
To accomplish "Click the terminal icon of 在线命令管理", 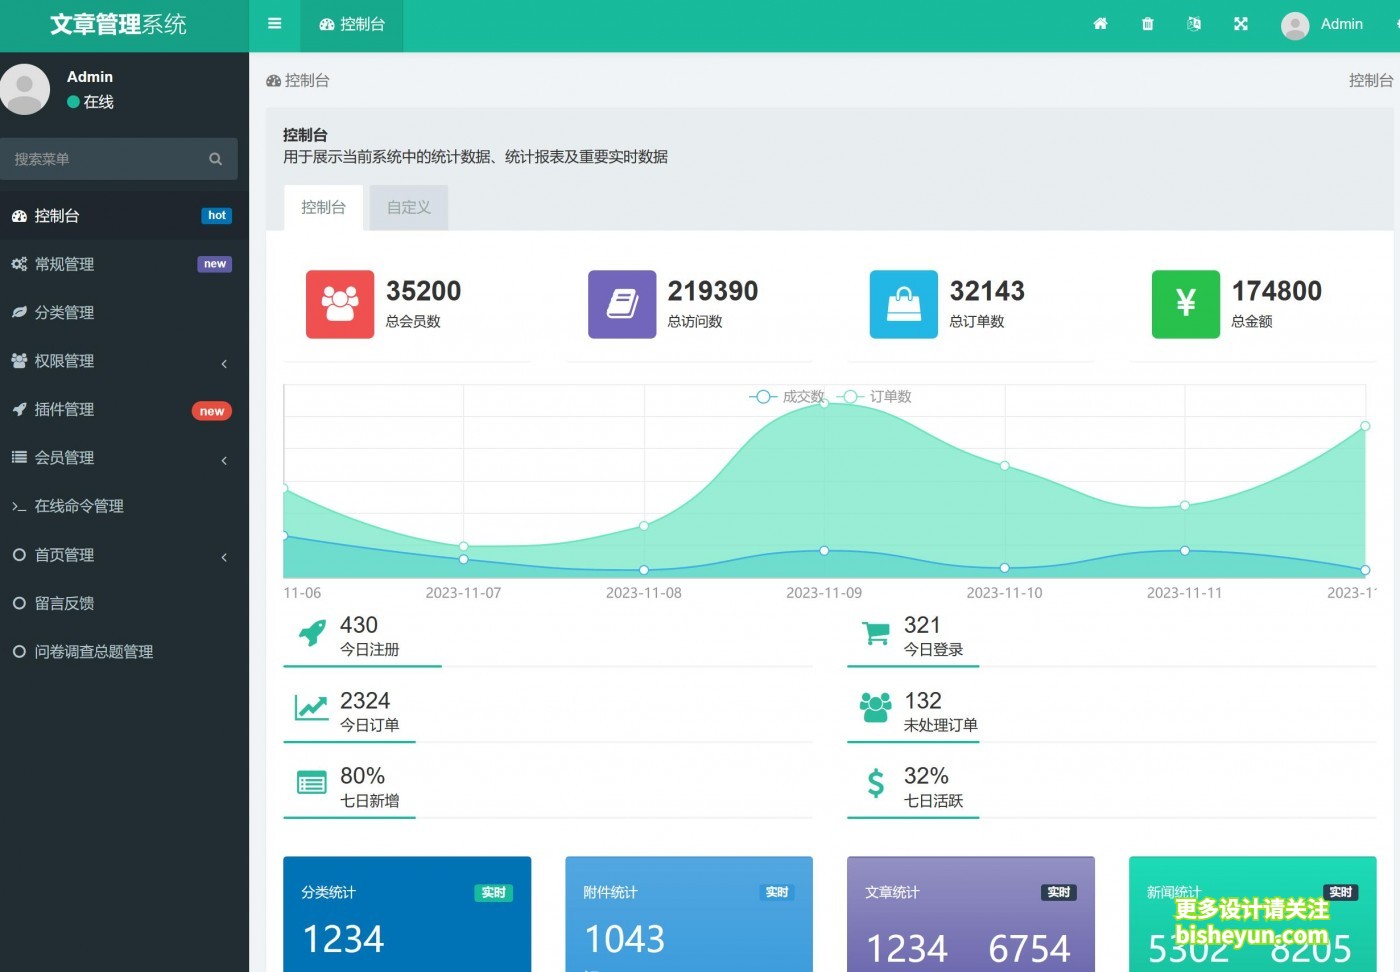I will pos(19,507).
